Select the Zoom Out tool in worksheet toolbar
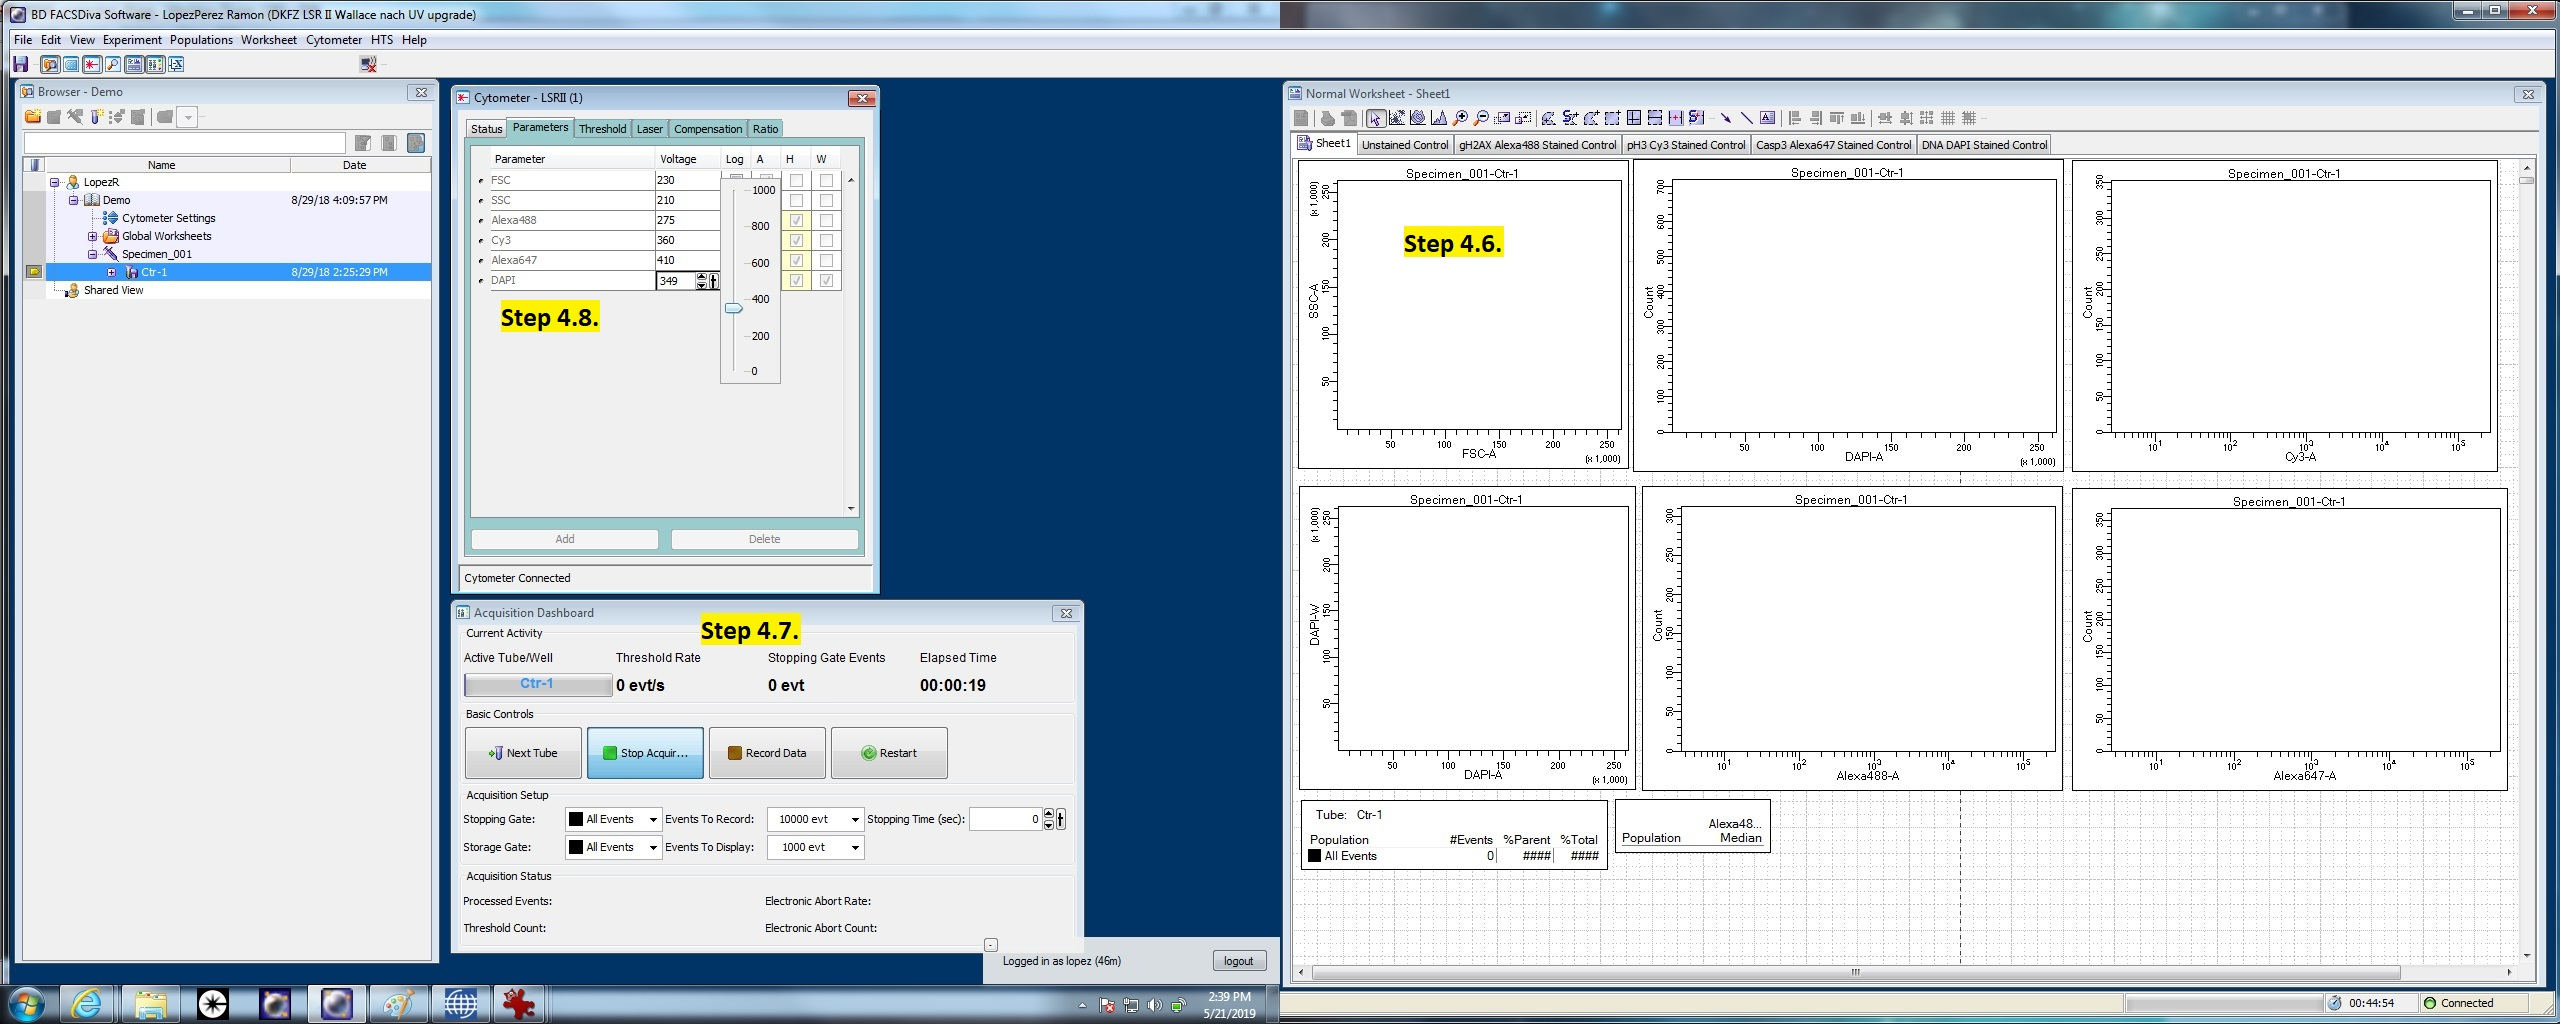 pyautogui.click(x=1481, y=118)
